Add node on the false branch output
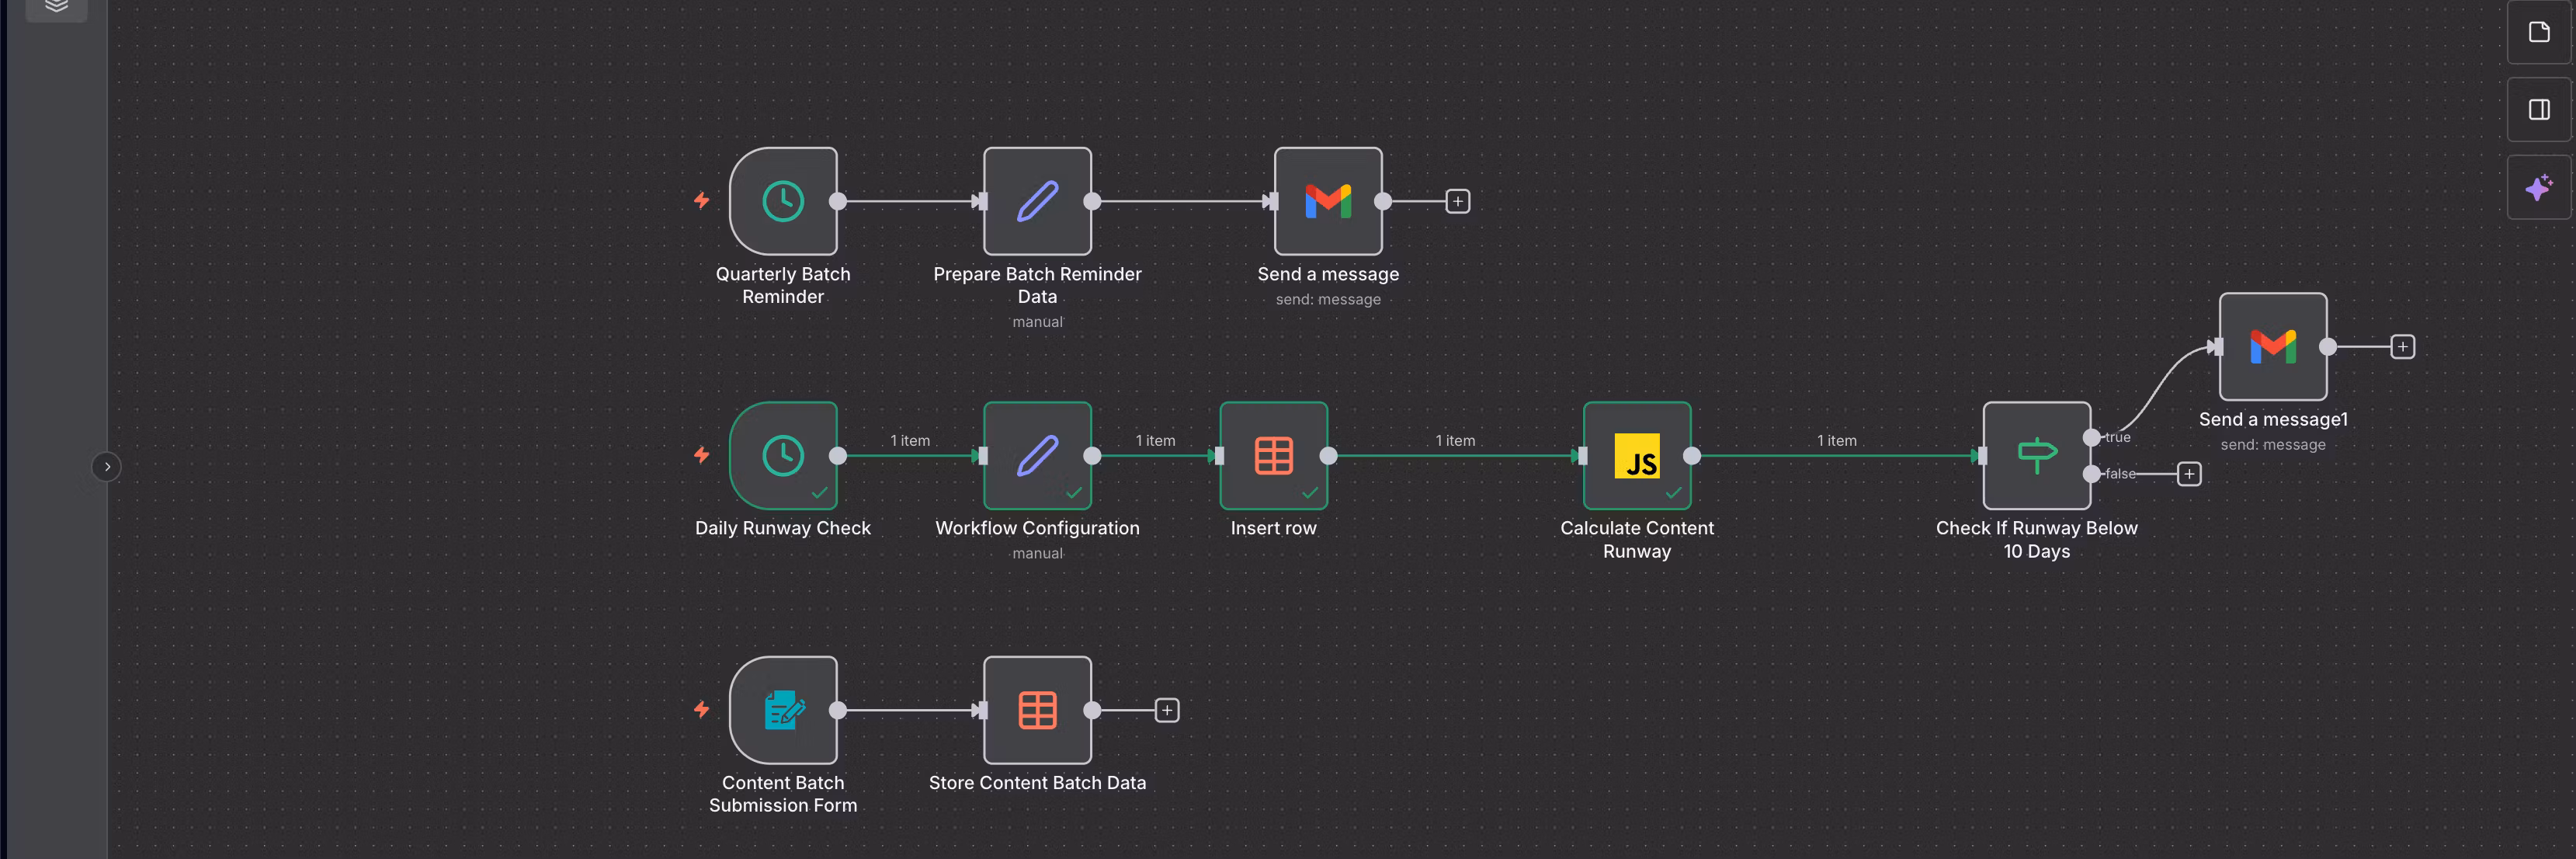Viewport: 2576px width, 859px height. (x=2189, y=474)
